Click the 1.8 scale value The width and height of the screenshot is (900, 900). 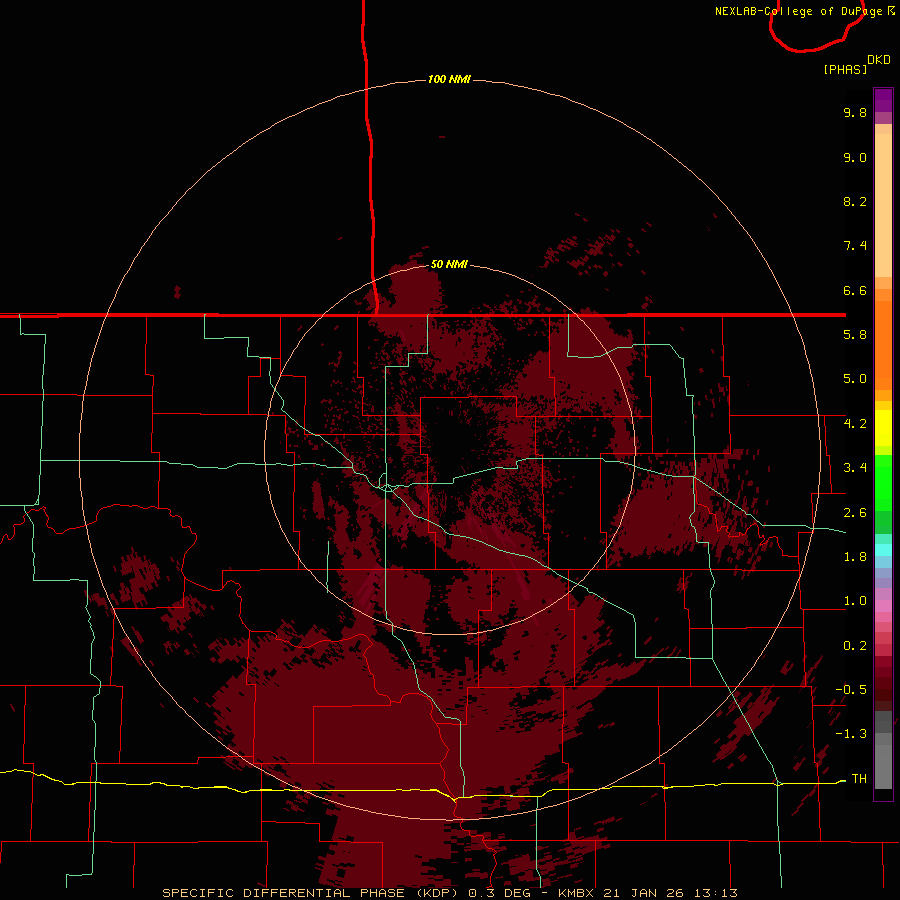(855, 557)
